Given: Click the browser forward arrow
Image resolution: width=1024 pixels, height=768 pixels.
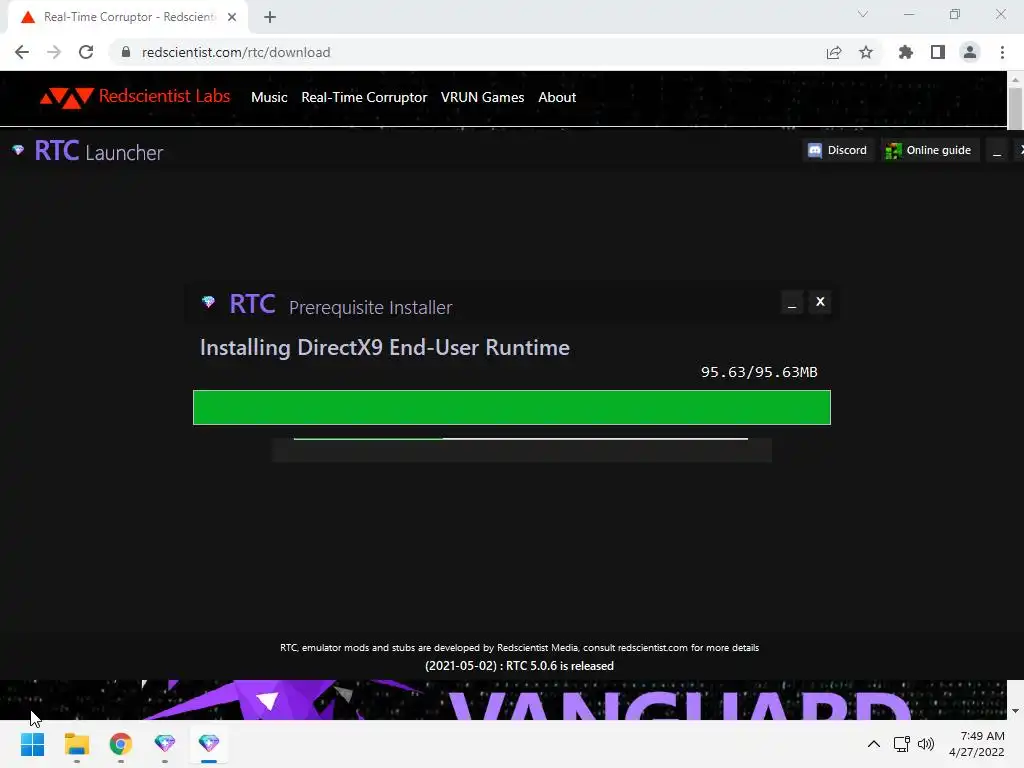Looking at the screenshot, I should (x=54, y=52).
